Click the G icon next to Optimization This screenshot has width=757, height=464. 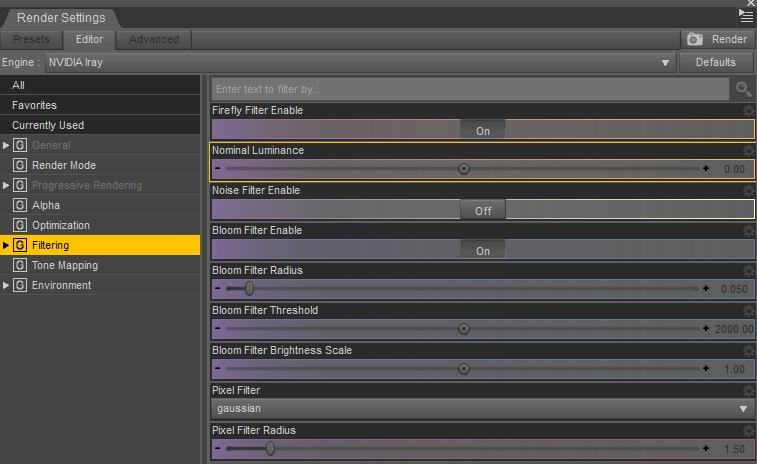pyautogui.click(x=20, y=225)
